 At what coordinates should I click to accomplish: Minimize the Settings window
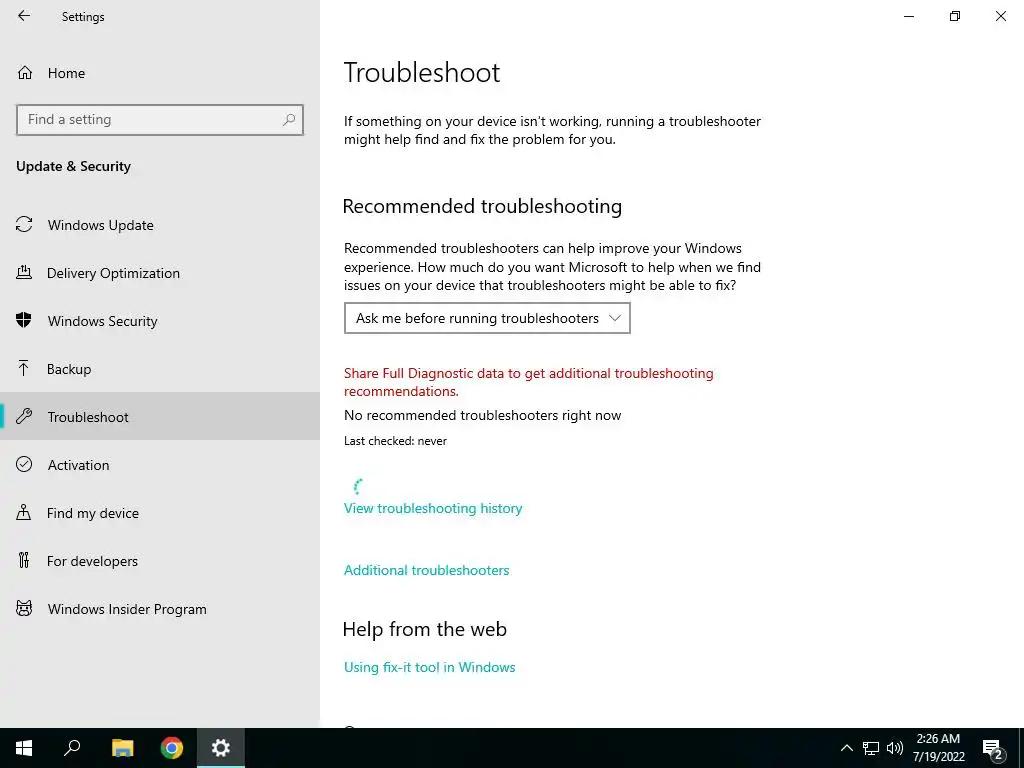908,16
